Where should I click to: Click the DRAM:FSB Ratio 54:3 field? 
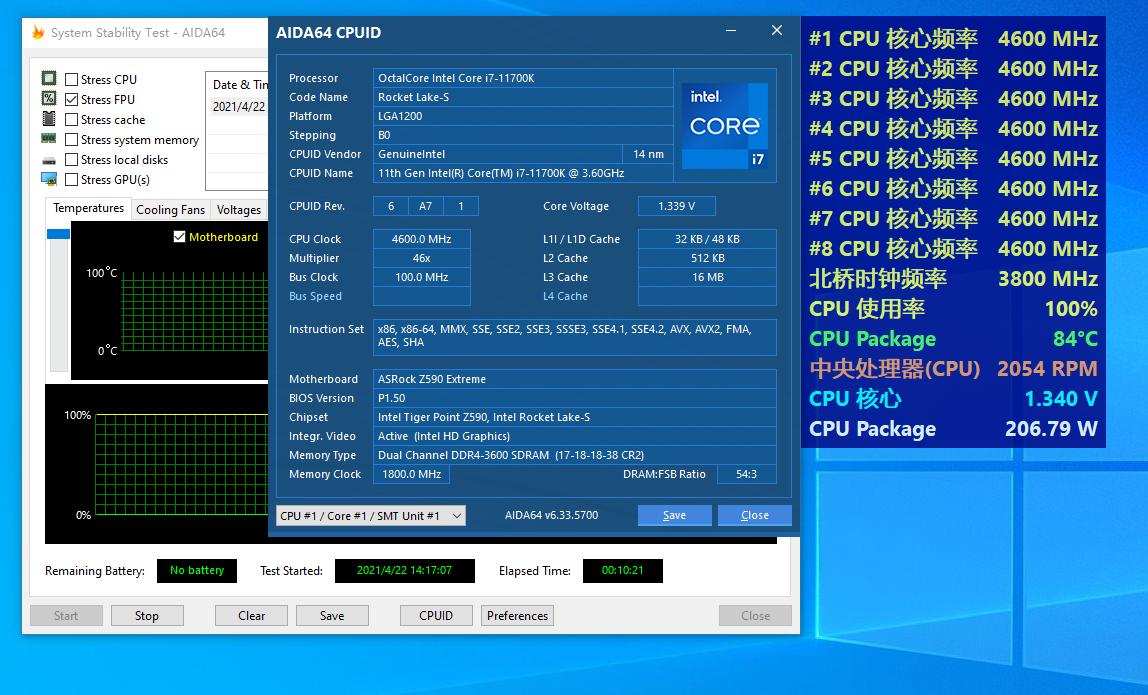(x=746, y=474)
